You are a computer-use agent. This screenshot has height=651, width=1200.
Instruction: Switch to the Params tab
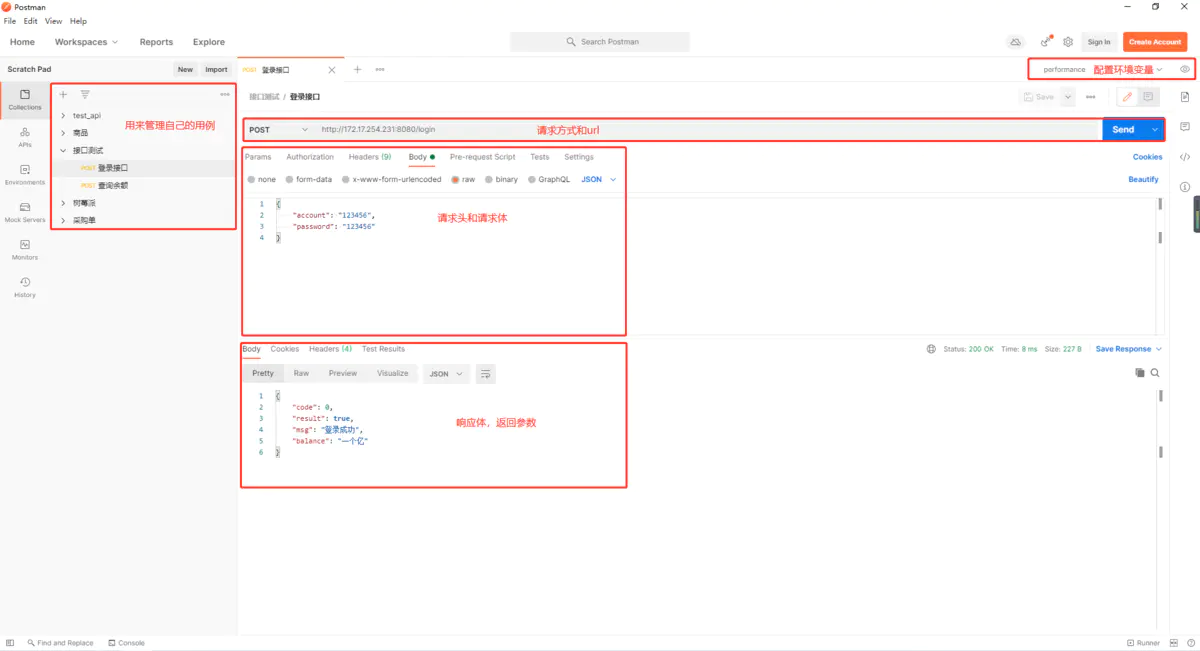[258, 157]
